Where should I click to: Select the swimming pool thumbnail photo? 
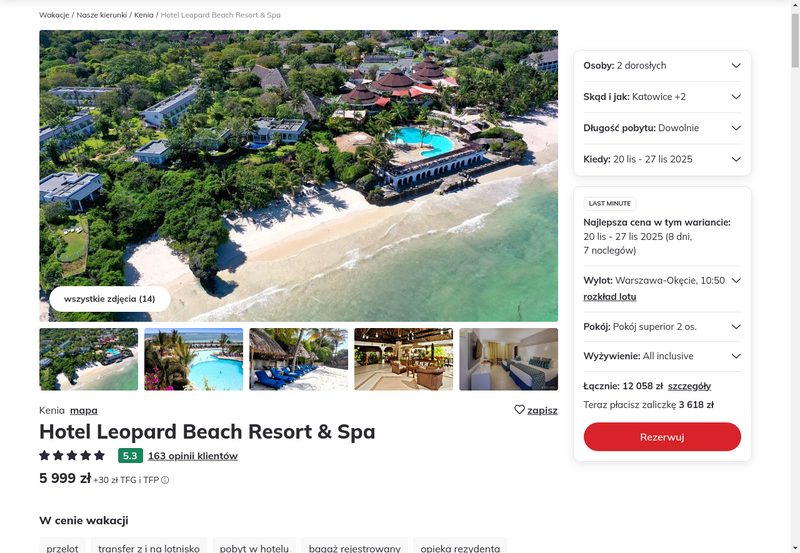click(x=193, y=359)
